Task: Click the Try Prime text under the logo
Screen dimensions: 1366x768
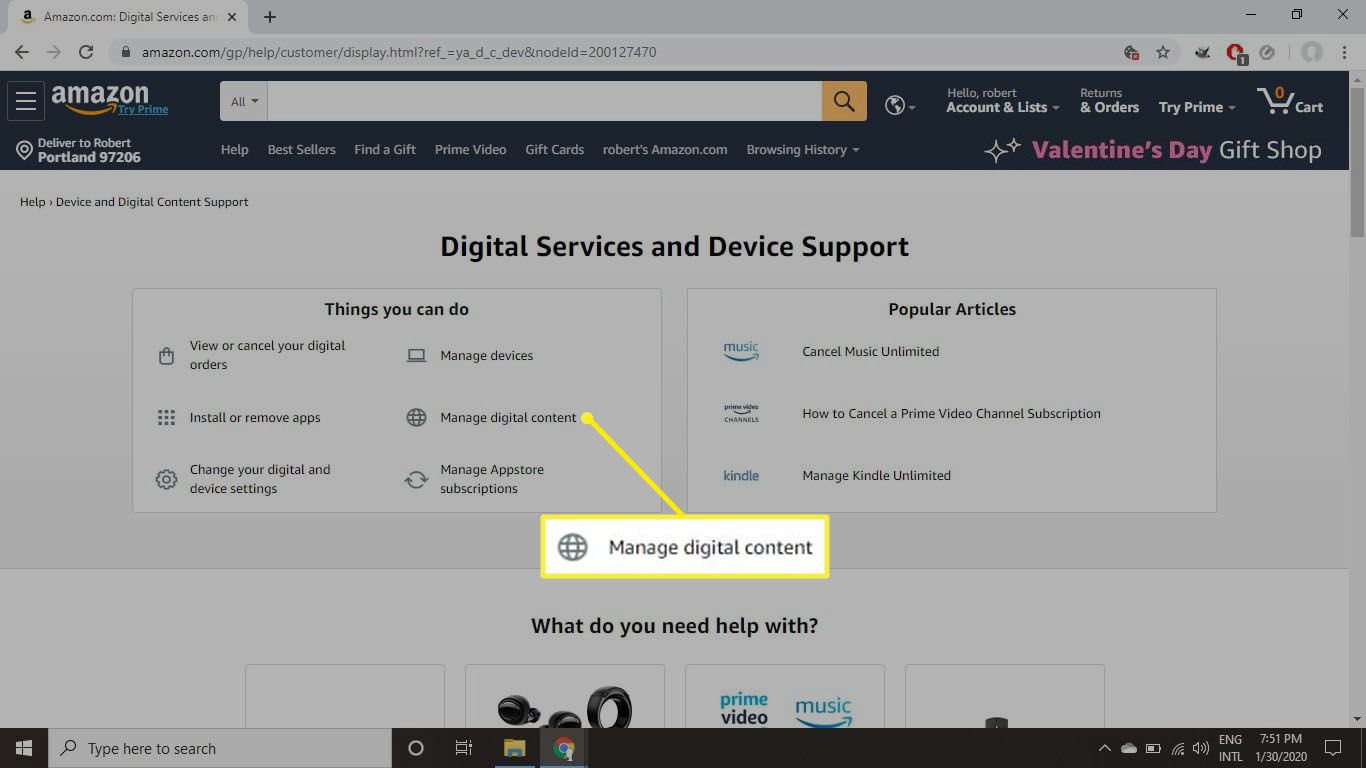Action: point(143,110)
